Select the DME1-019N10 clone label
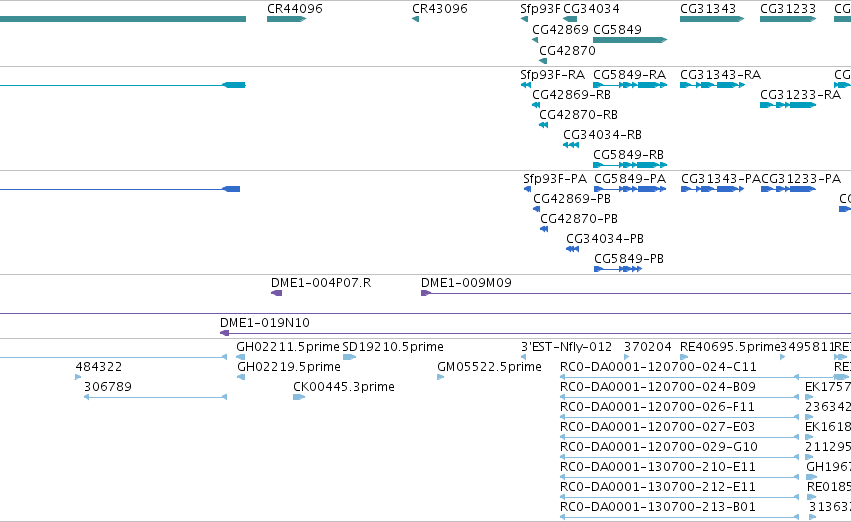This screenshot has width=851, height=522. click(265, 323)
